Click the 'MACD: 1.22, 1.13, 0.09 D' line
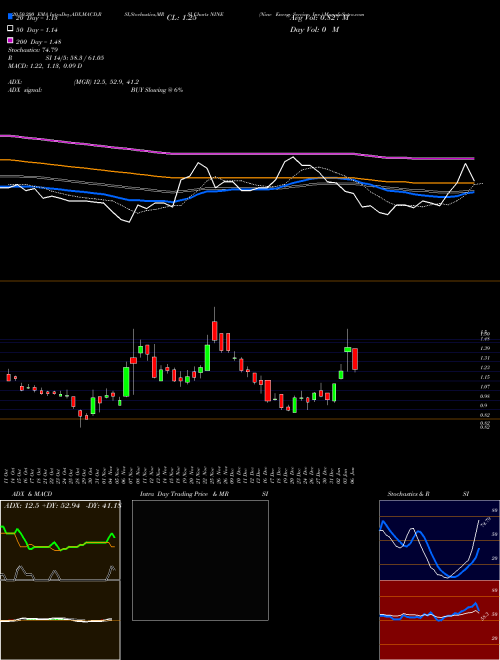 click(45, 66)
